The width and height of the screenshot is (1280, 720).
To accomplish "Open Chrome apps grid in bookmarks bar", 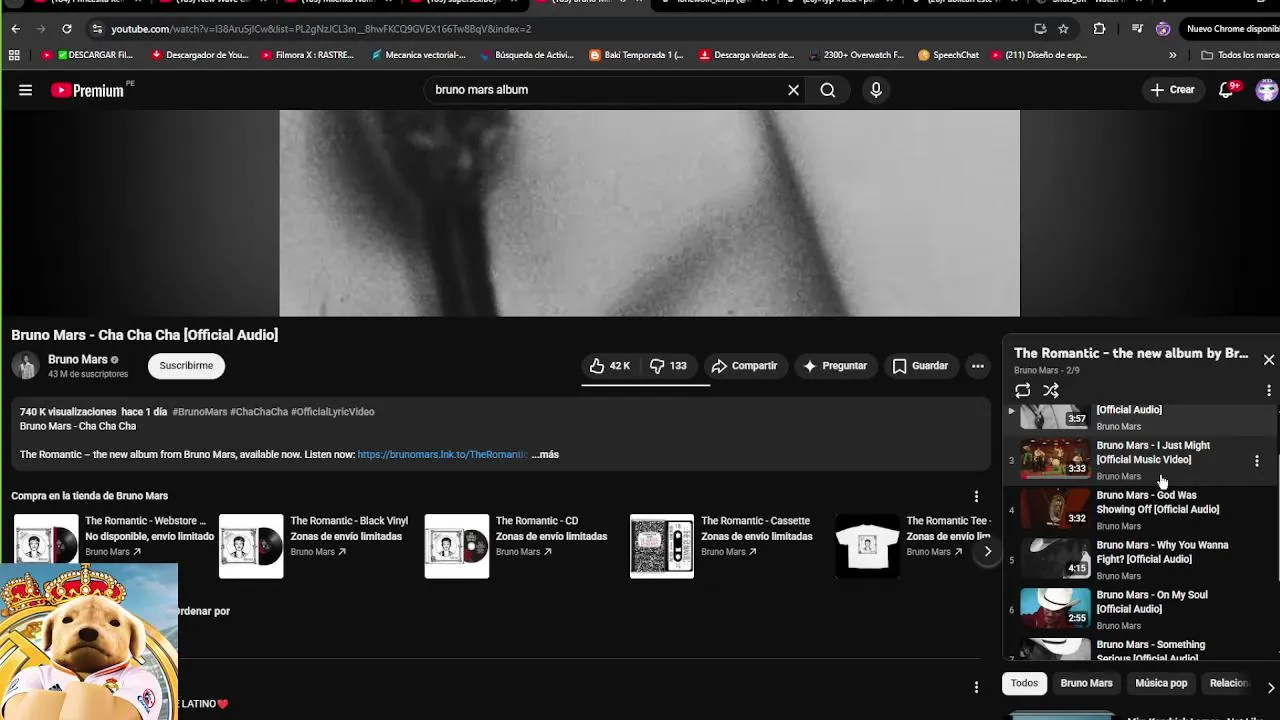I will [x=14, y=55].
